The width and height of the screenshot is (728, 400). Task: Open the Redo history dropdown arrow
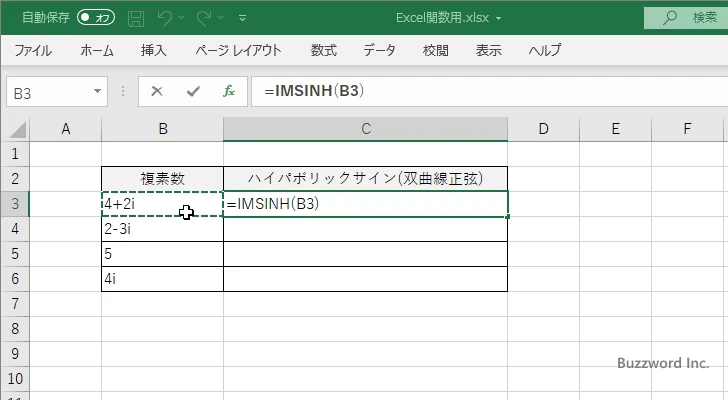pyautogui.click(x=221, y=18)
